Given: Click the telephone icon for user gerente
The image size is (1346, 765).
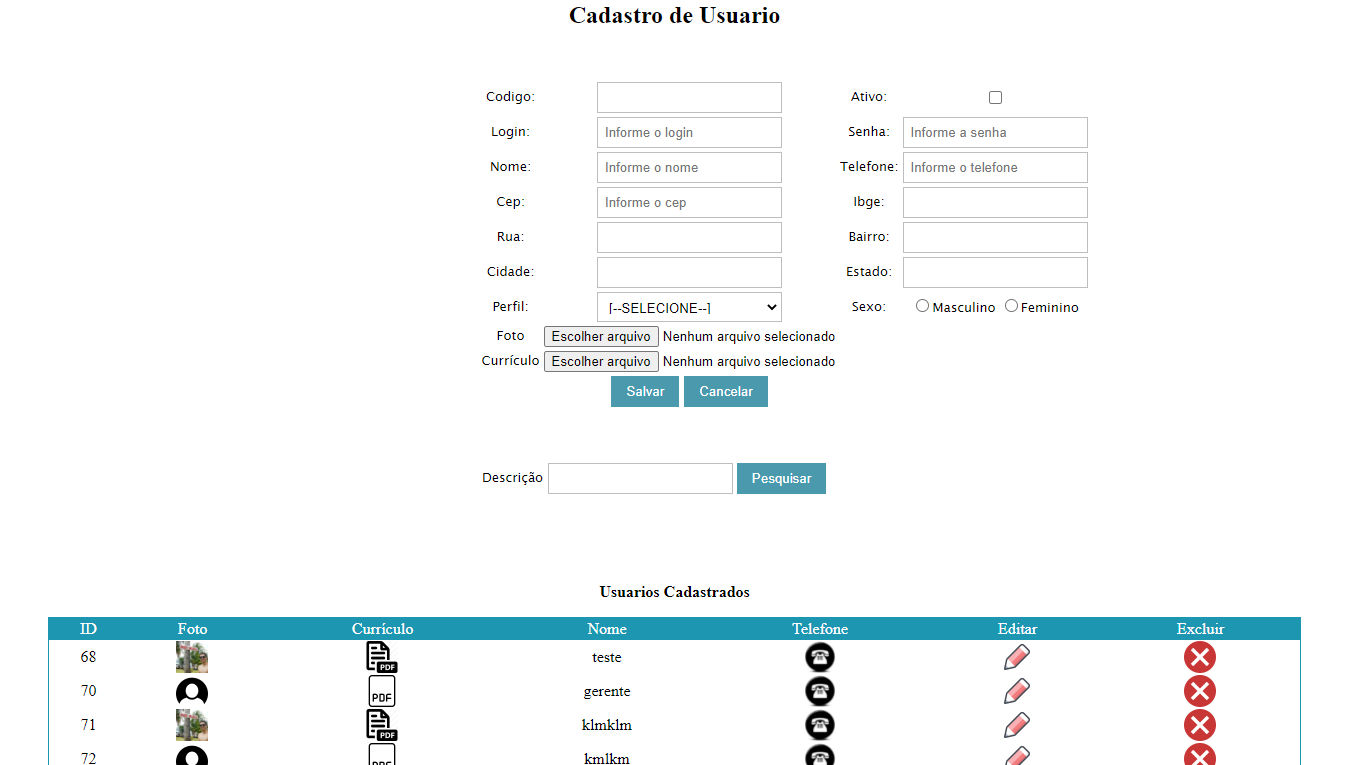Looking at the screenshot, I should (820, 691).
